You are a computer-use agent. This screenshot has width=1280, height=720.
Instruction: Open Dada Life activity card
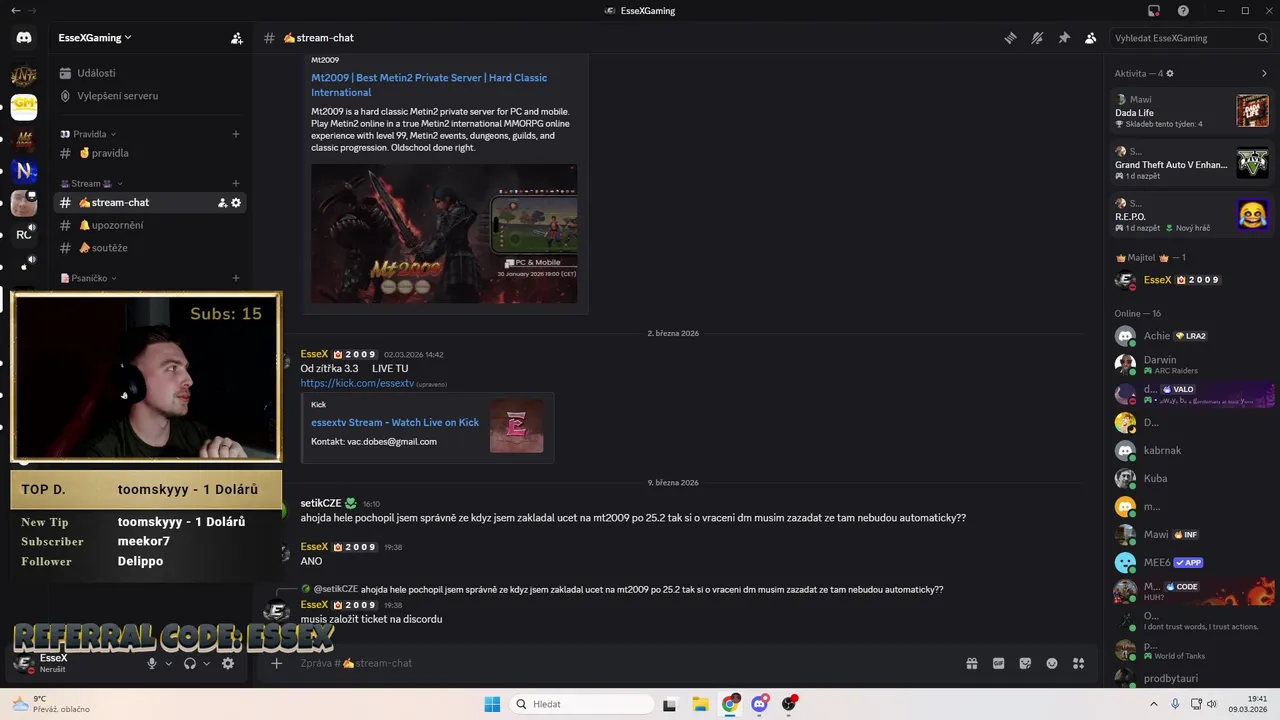[x=1192, y=111]
